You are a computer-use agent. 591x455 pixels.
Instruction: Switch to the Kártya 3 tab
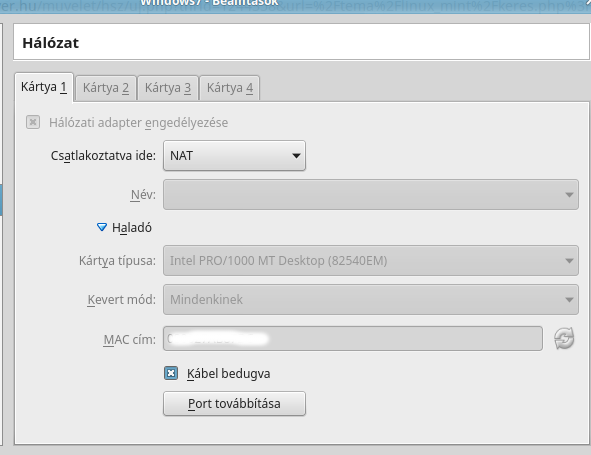(168, 88)
